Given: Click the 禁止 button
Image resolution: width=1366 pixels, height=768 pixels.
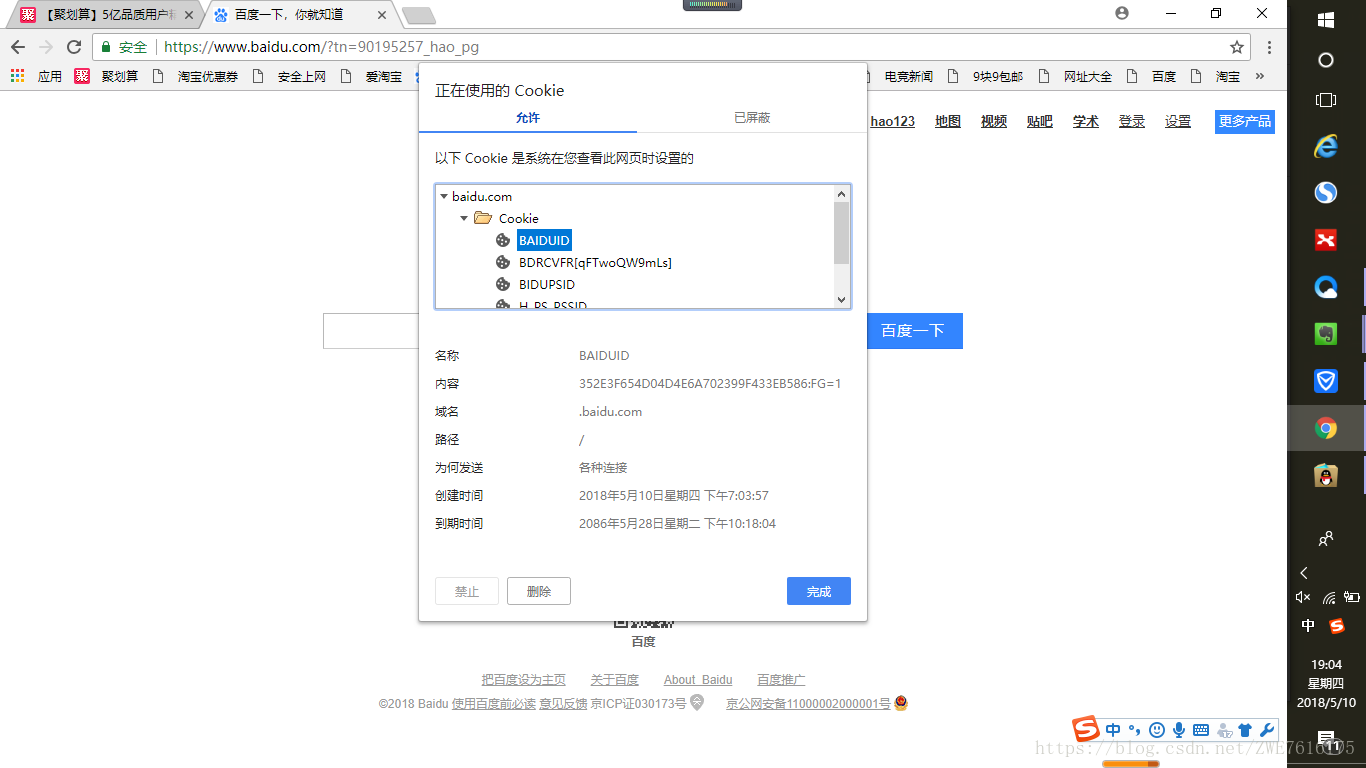Looking at the screenshot, I should 467,591.
